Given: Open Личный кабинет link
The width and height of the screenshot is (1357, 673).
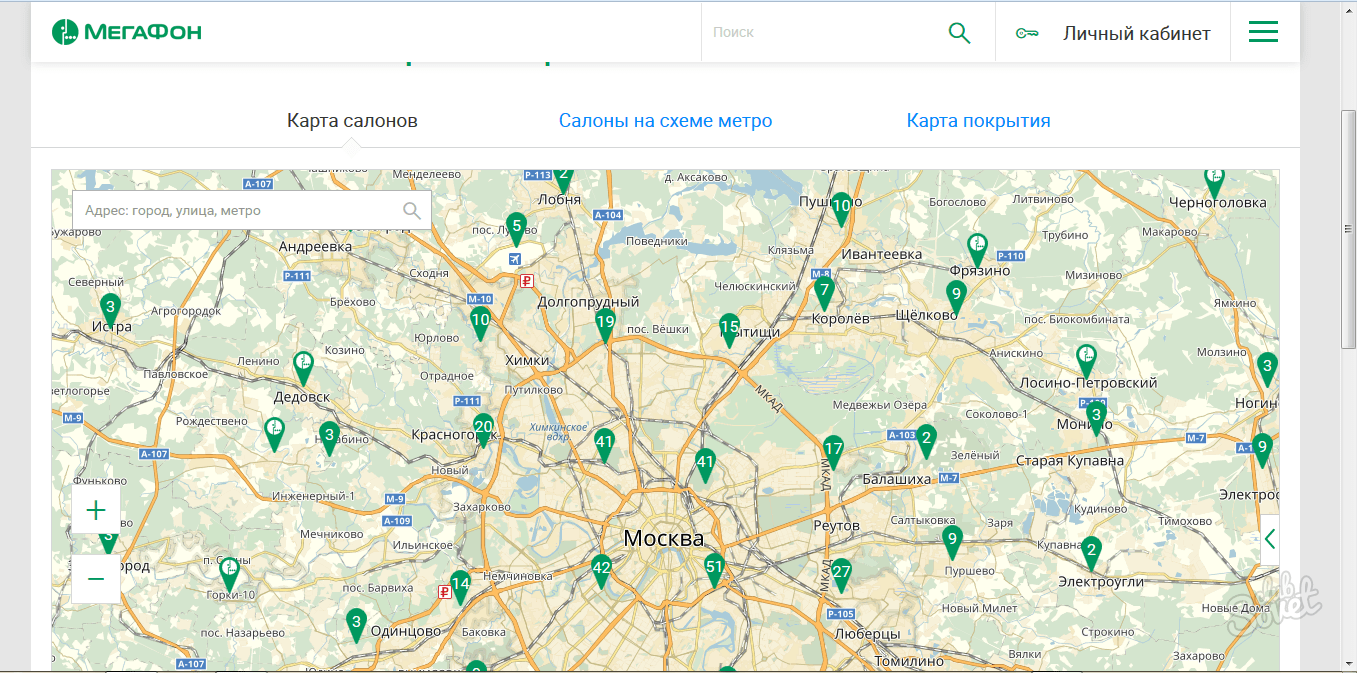Looking at the screenshot, I should [1136, 33].
